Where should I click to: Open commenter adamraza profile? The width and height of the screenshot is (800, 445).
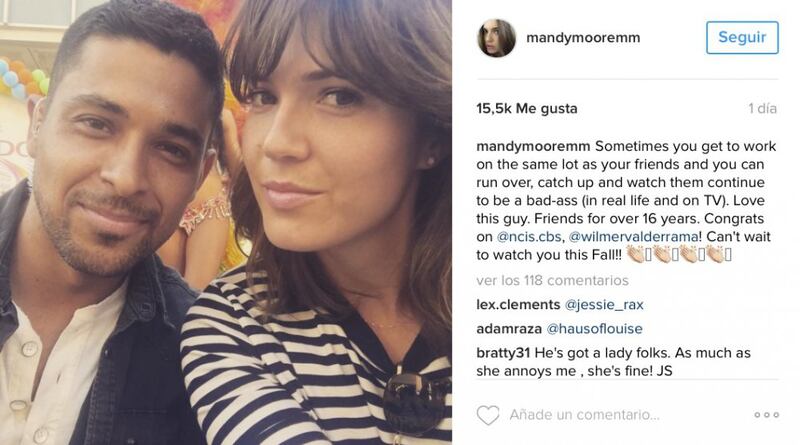pyautogui.click(x=509, y=329)
